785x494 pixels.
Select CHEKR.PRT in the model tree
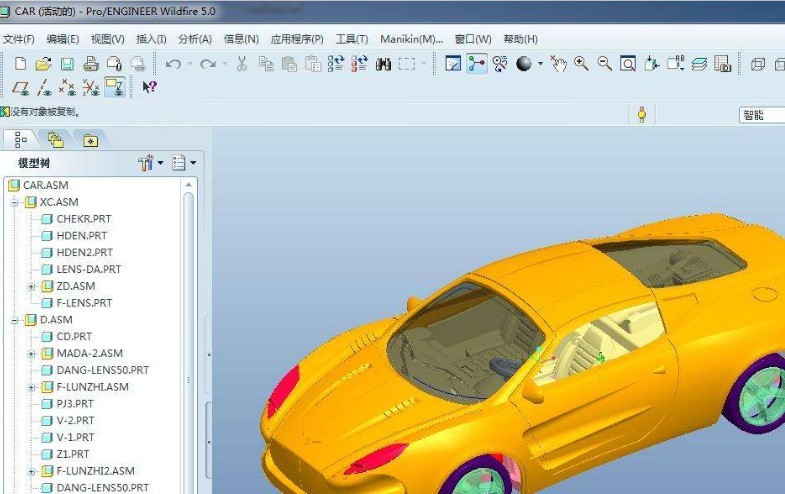click(x=83, y=219)
